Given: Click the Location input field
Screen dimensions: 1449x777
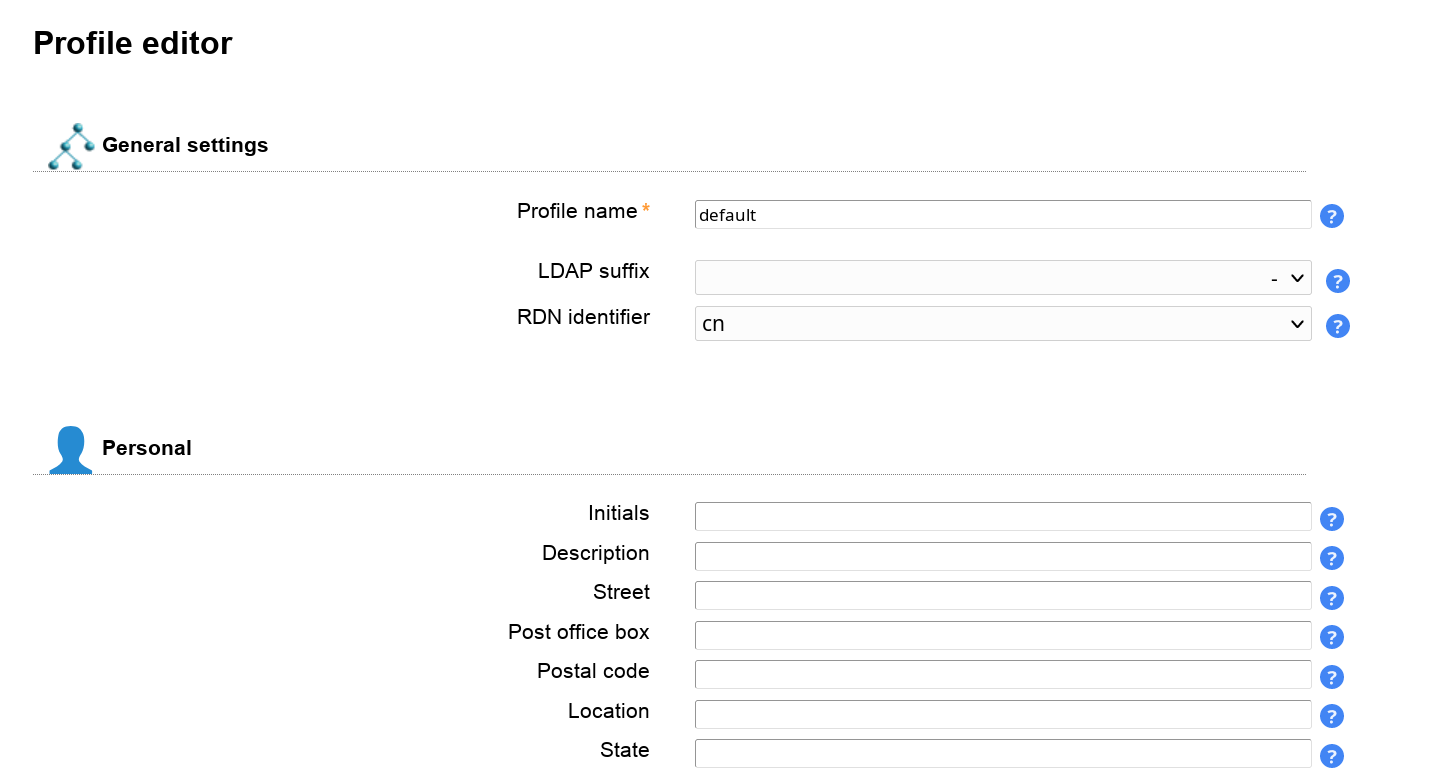Looking at the screenshot, I should click(1002, 714).
